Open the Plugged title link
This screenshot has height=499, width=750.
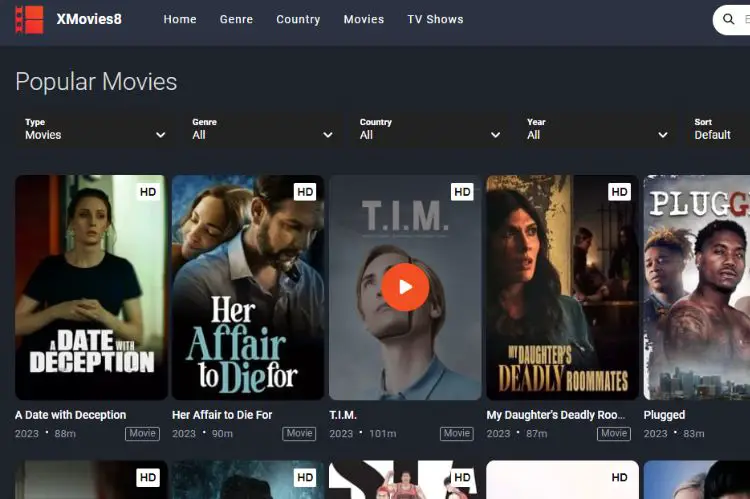tap(664, 415)
